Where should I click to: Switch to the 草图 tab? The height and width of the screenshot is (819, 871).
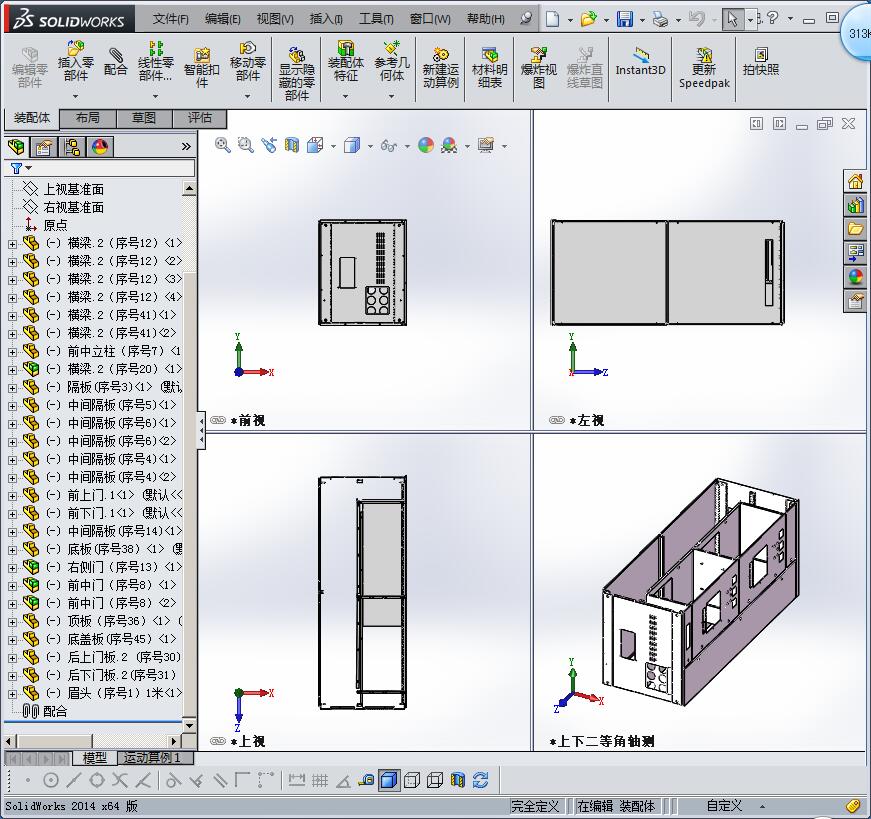click(144, 118)
